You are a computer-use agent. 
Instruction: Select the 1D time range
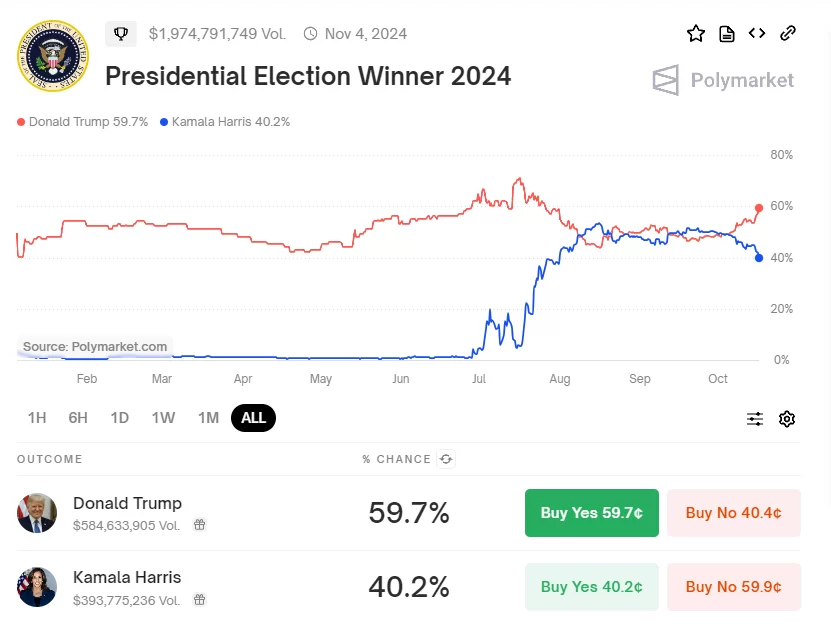(119, 418)
